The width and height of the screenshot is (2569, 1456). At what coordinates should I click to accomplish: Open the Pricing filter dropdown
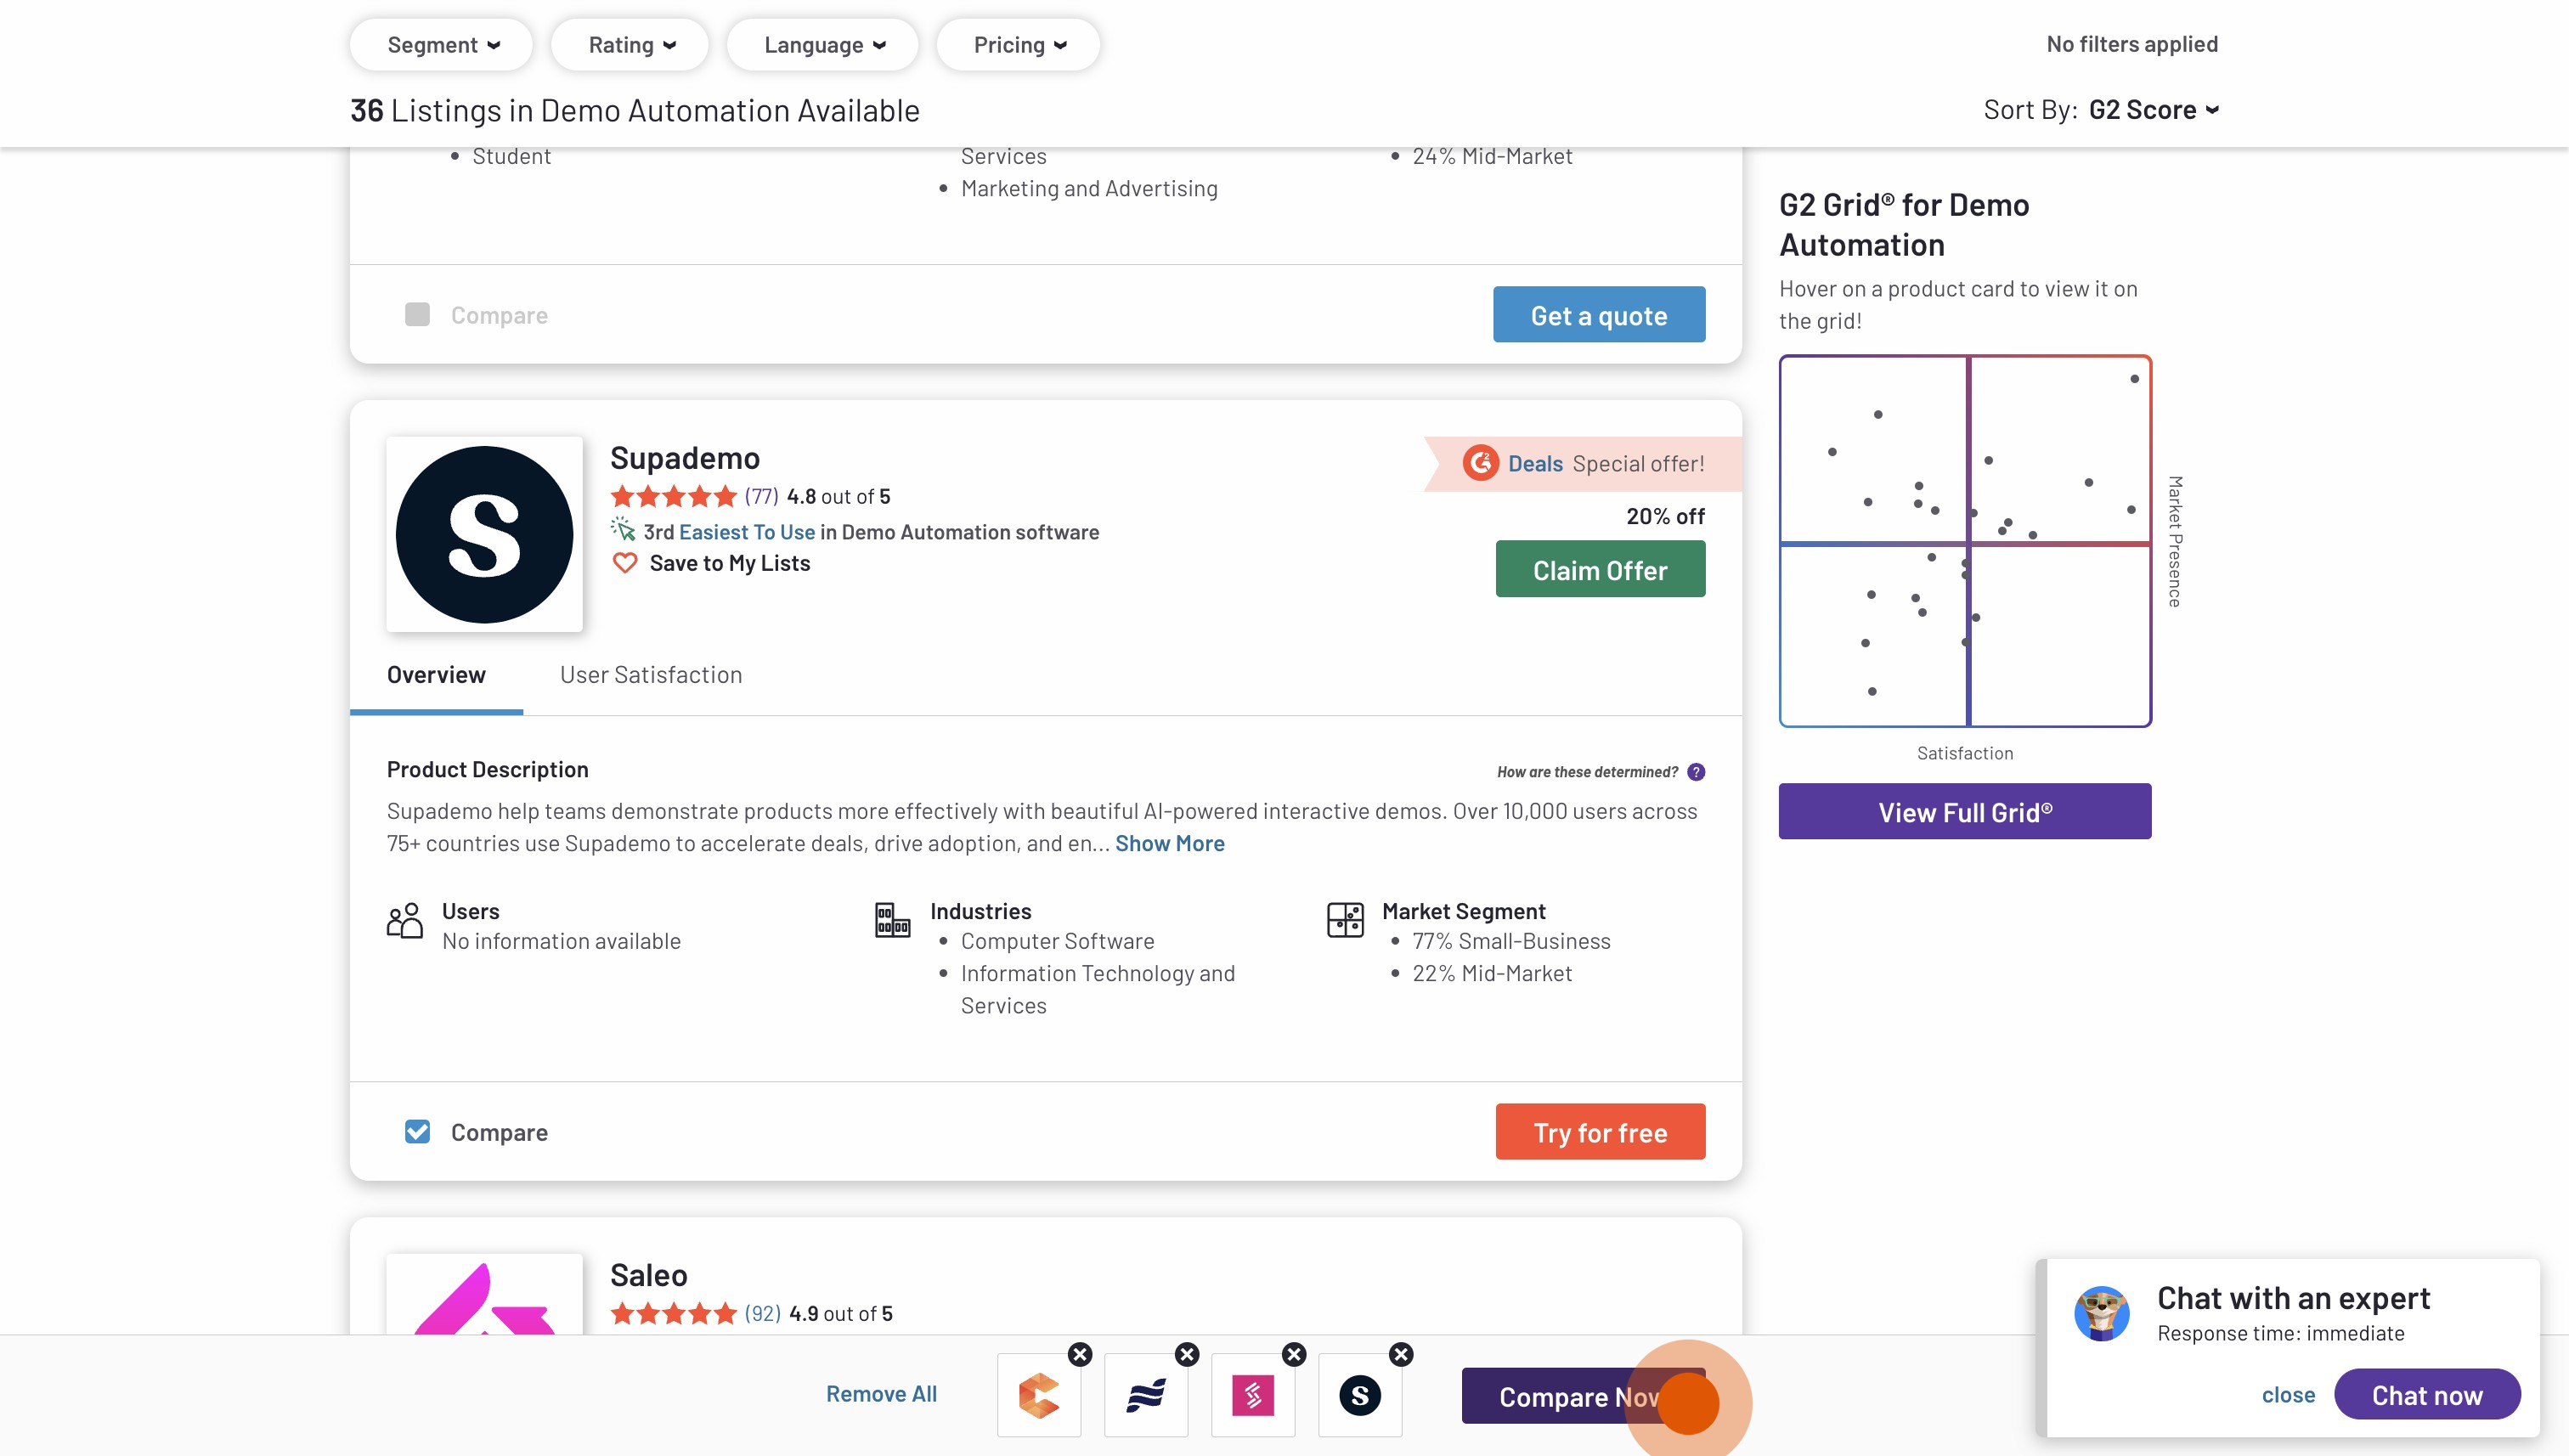pos(1018,45)
